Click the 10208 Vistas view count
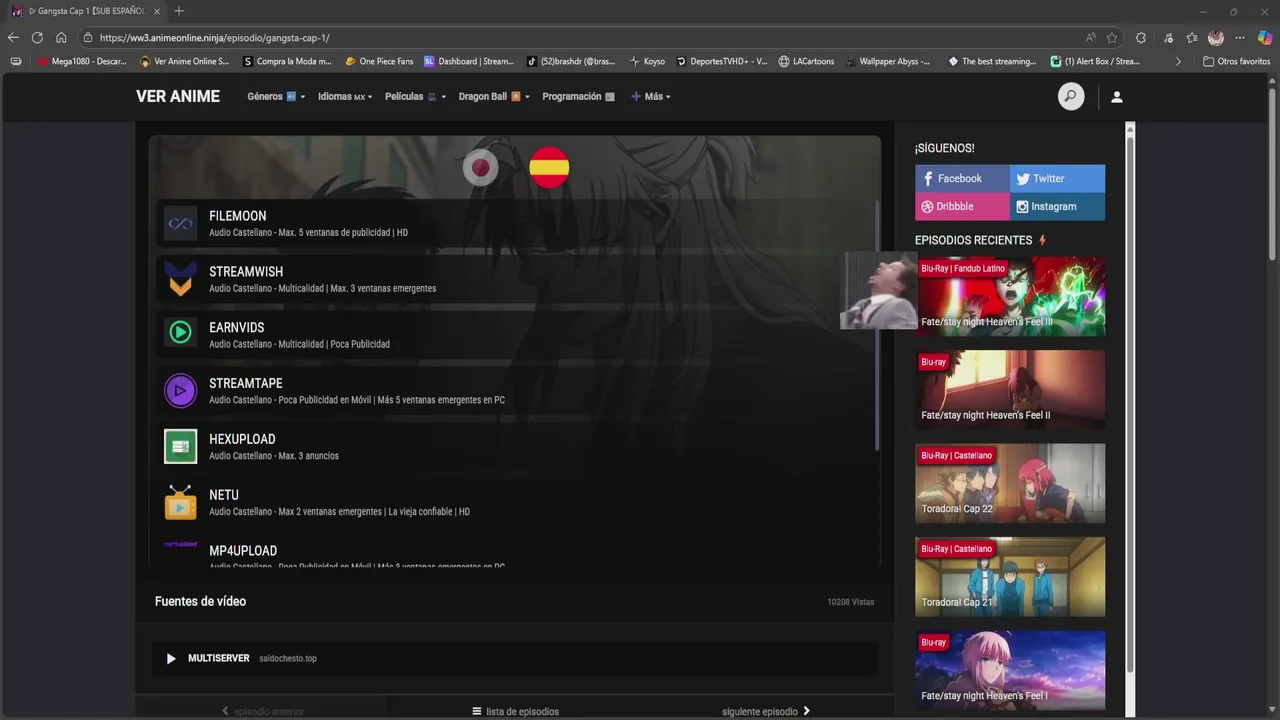Image resolution: width=1280 pixels, height=720 pixels. (x=851, y=602)
